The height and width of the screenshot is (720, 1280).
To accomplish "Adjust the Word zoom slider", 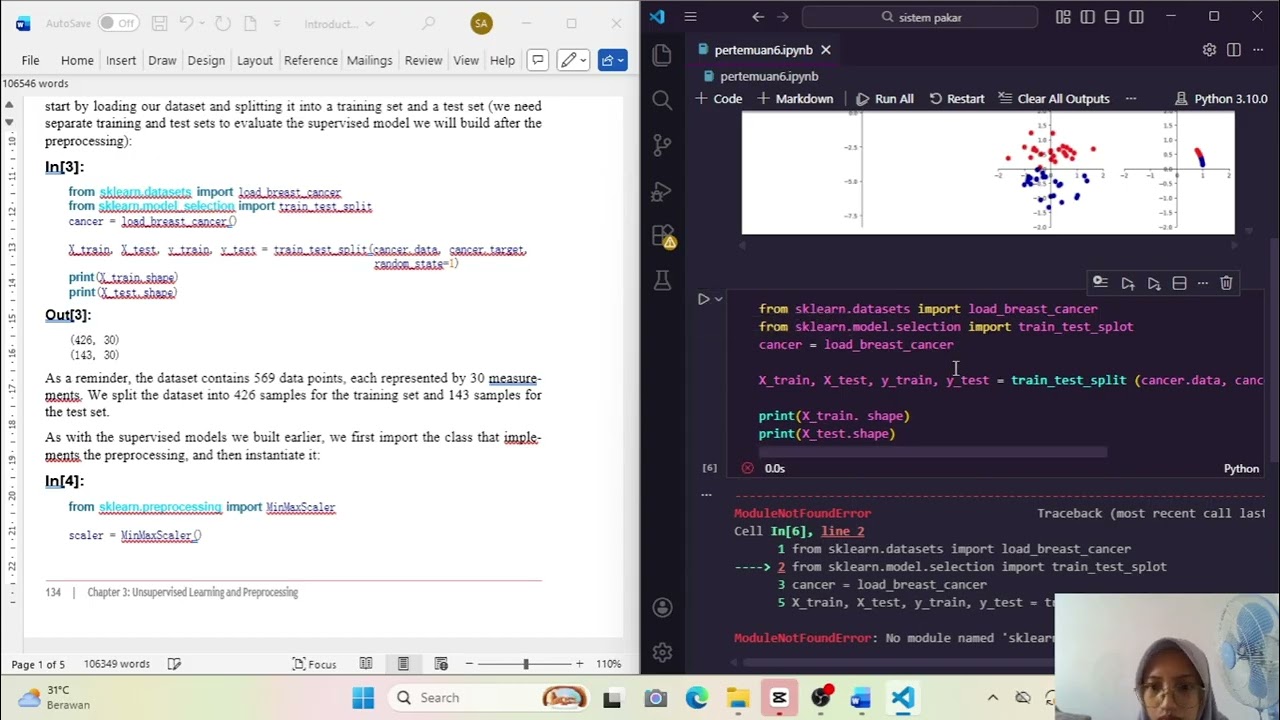I will pos(524,664).
